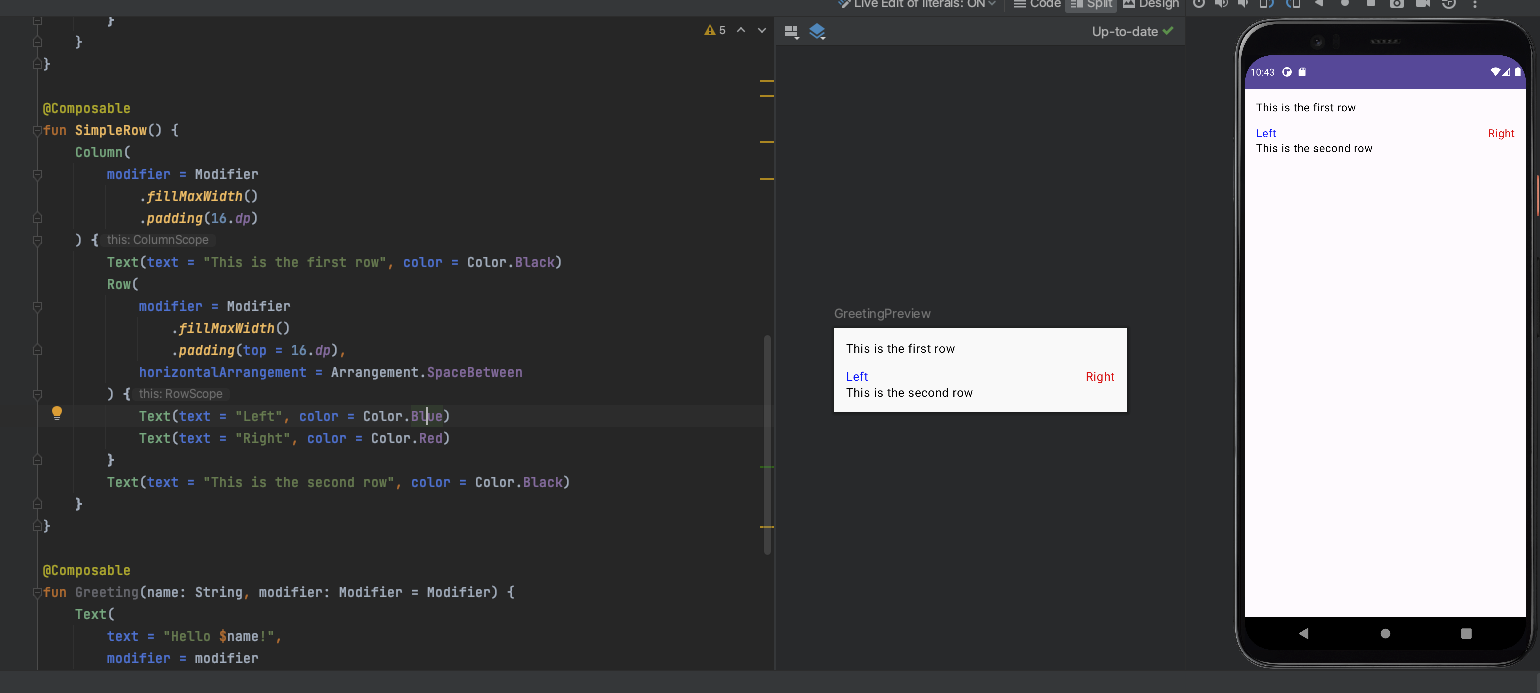Image resolution: width=1540 pixels, height=693 pixels.
Task: Click the green change marker on scrollbar
Action: (x=767, y=467)
